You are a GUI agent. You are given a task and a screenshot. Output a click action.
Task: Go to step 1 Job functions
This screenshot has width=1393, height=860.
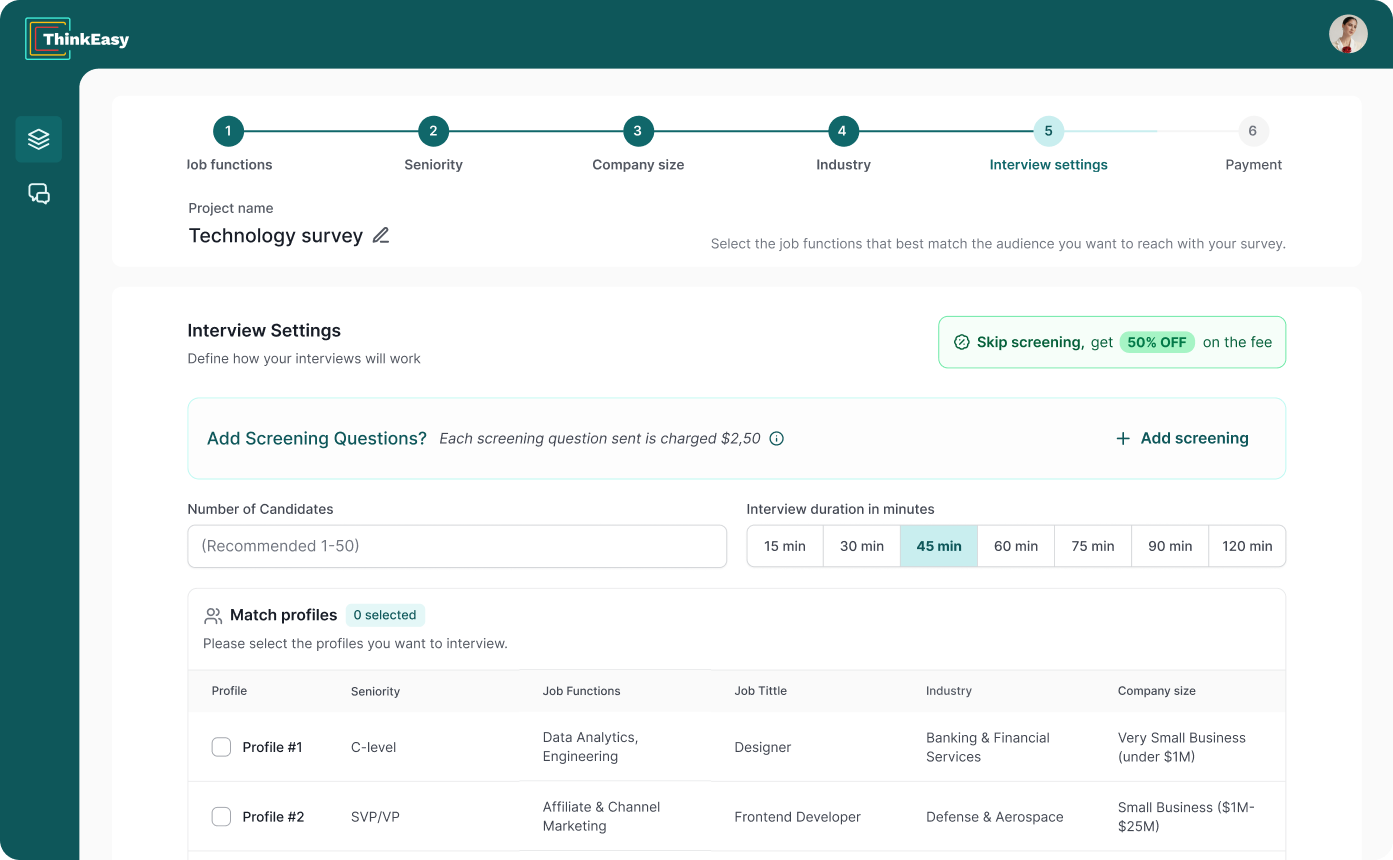point(228,131)
